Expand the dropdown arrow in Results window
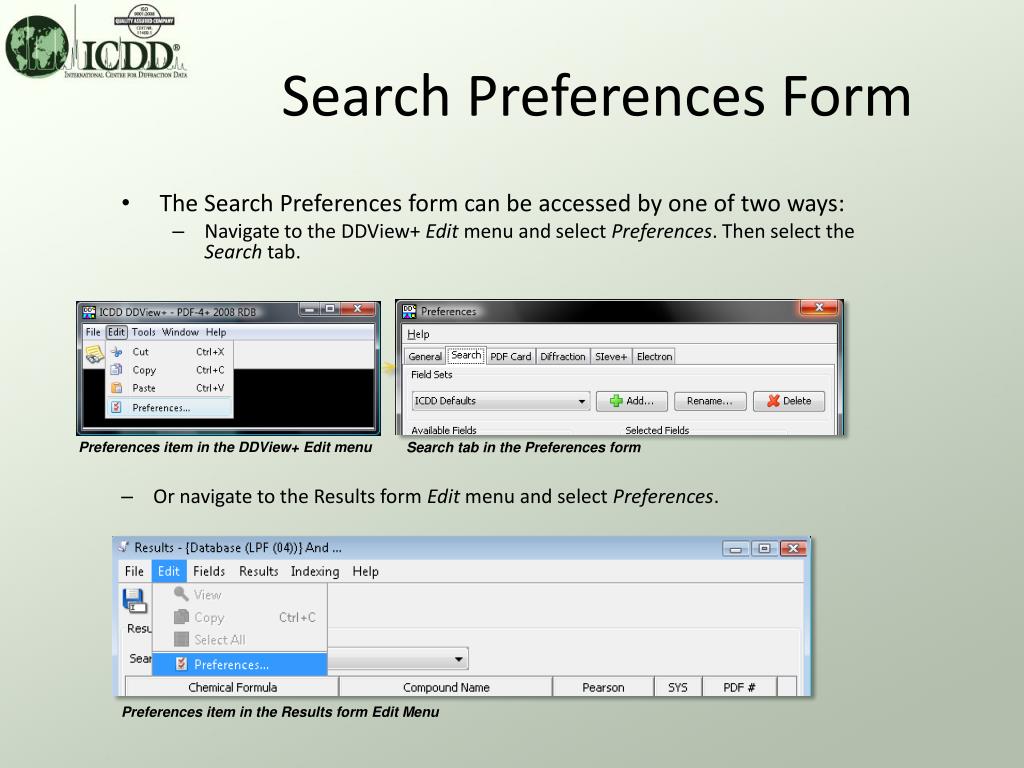The height and width of the screenshot is (768, 1024). [x=459, y=659]
